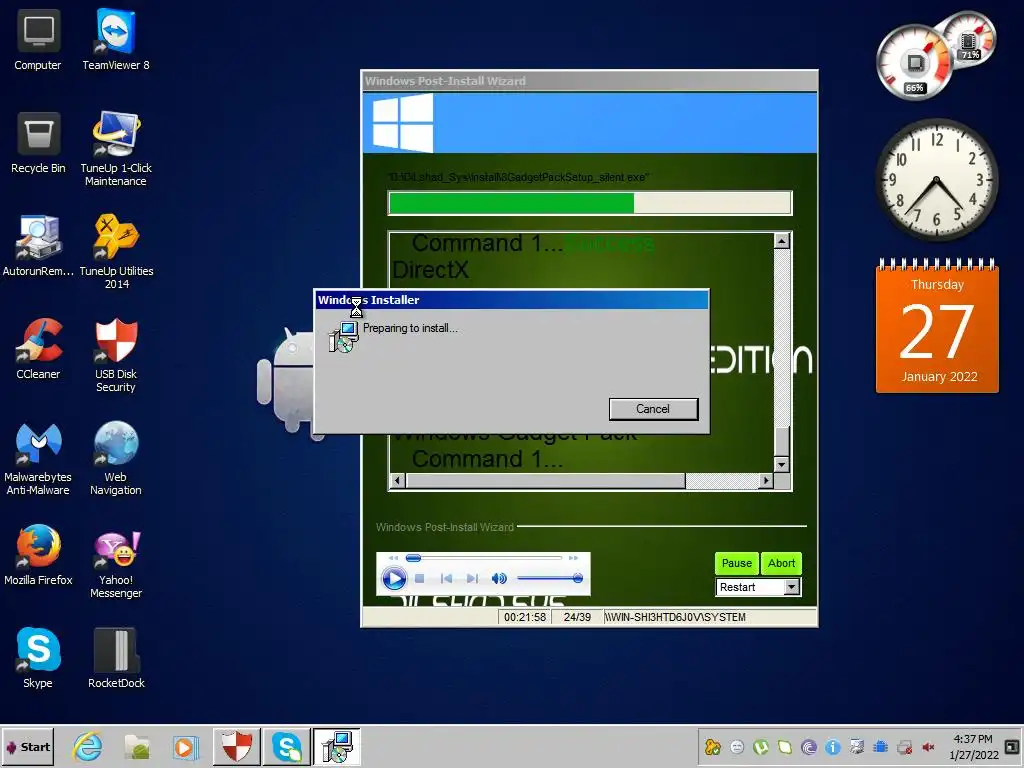Image resolution: width=1024 pixels, height=768 pixels.
Task: Select the CCleaner desktop shortcut
Action: pyautogui.click(x=38, y=349)
